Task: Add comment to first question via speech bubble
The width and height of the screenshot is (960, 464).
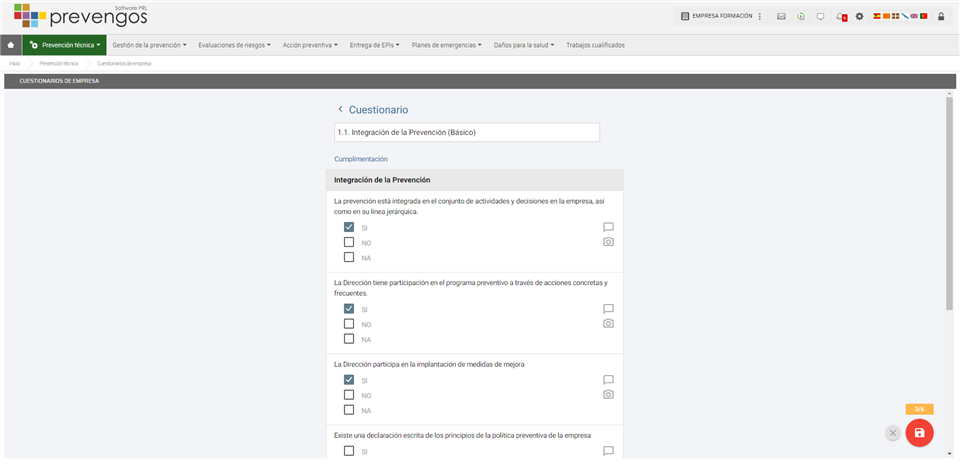Action: [608, 227]
